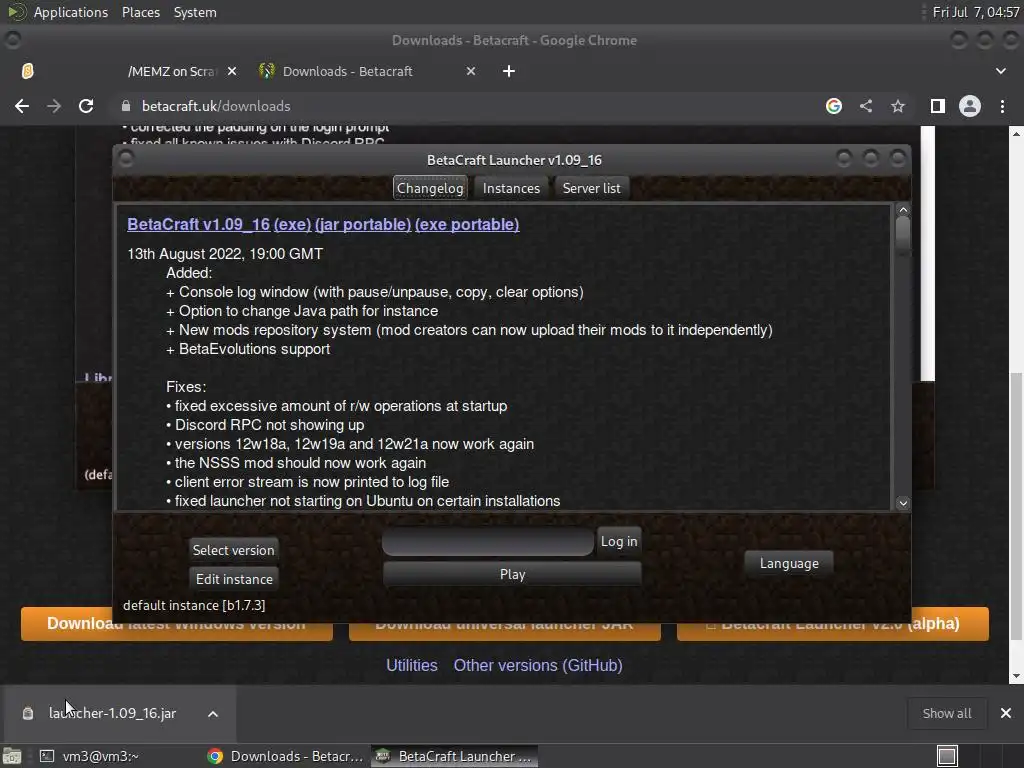Open Chrome three-dot menu
The image size is (1024, 768).
tap(1002, 106)
